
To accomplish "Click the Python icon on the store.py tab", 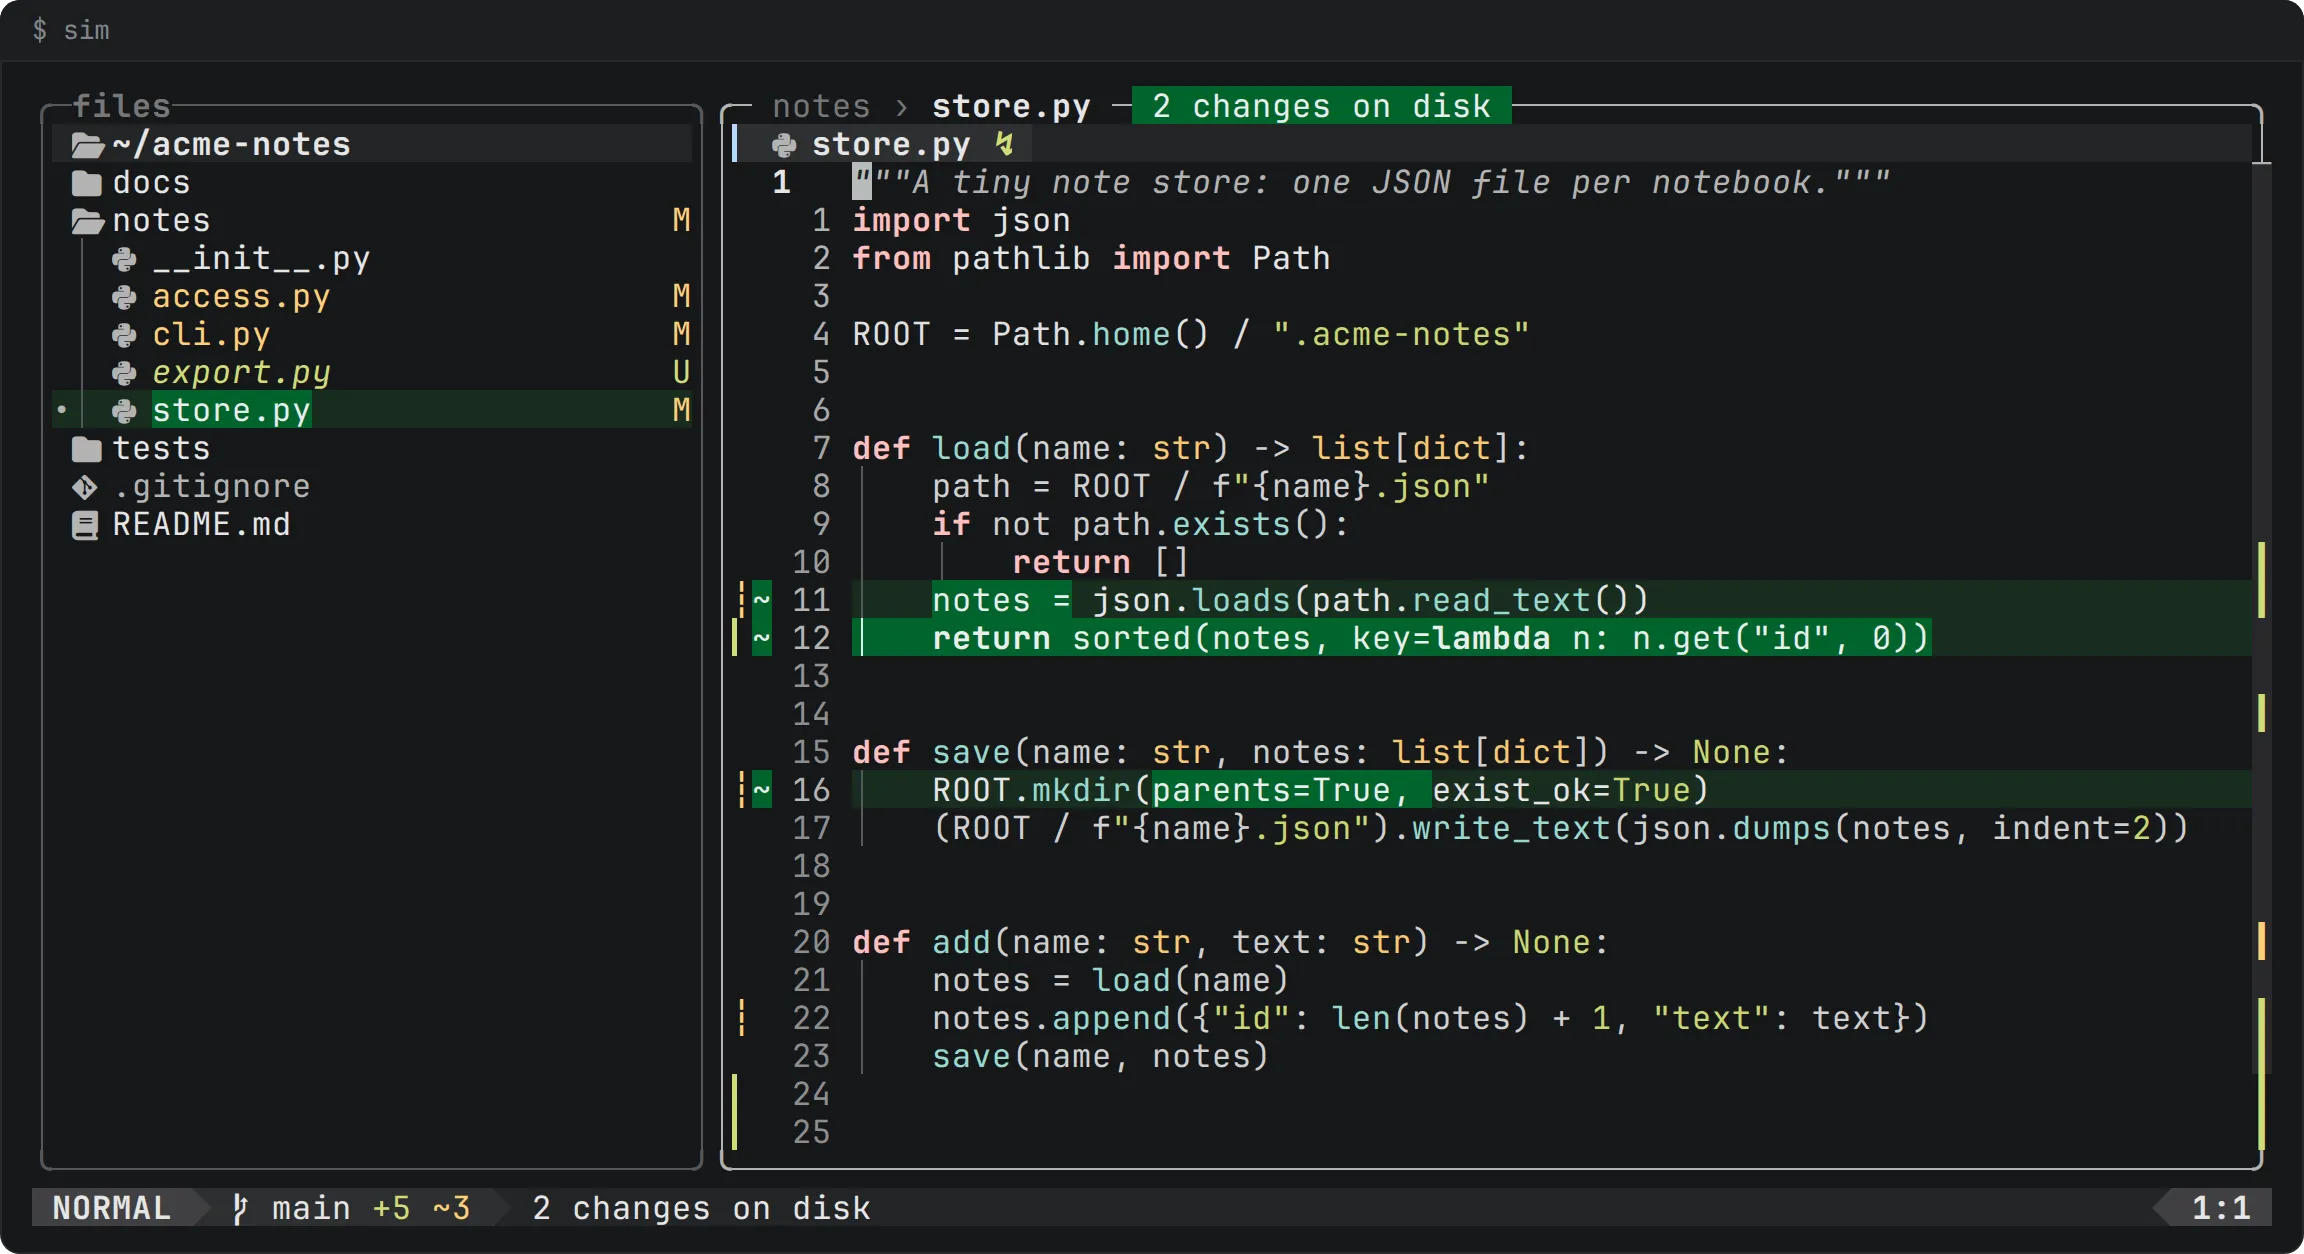I will [x=784, y=146].
